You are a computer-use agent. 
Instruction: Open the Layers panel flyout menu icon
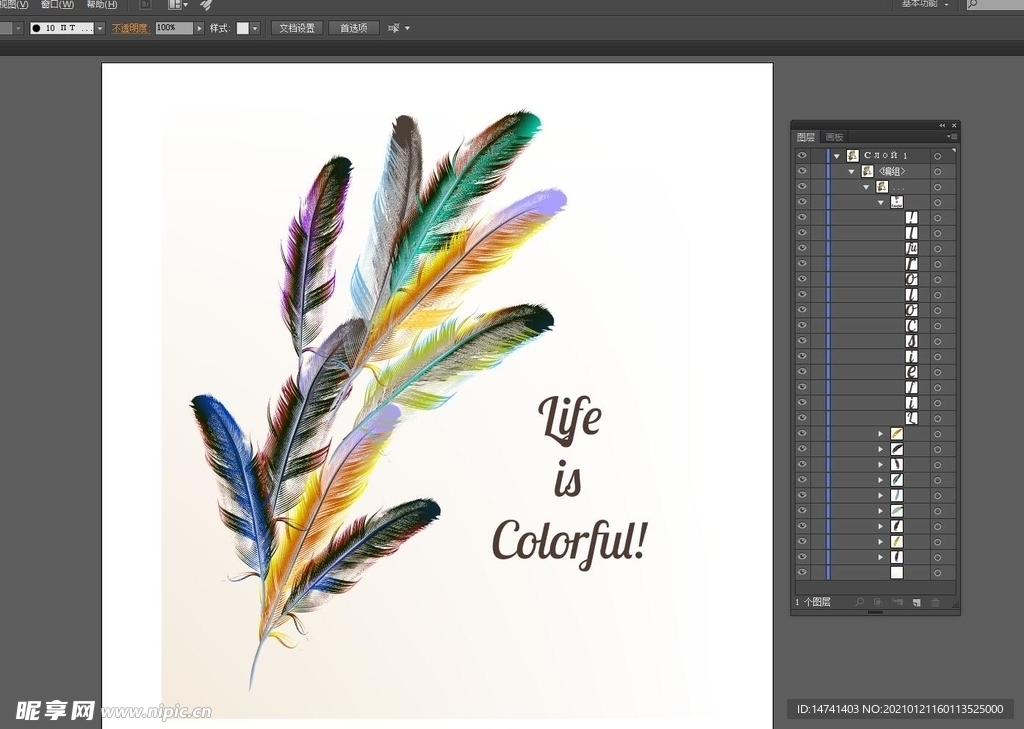(952, 136)
